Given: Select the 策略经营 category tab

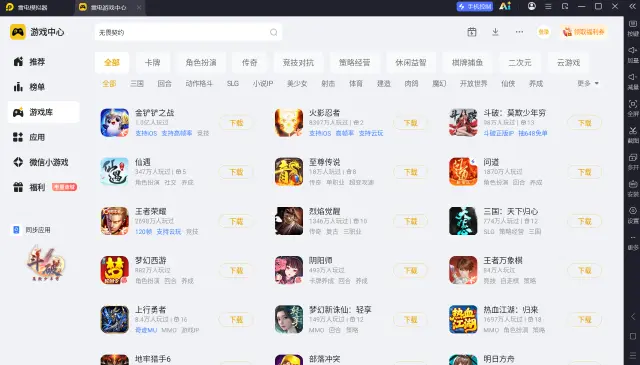Looking at the screenshot, I should [354, 62].
